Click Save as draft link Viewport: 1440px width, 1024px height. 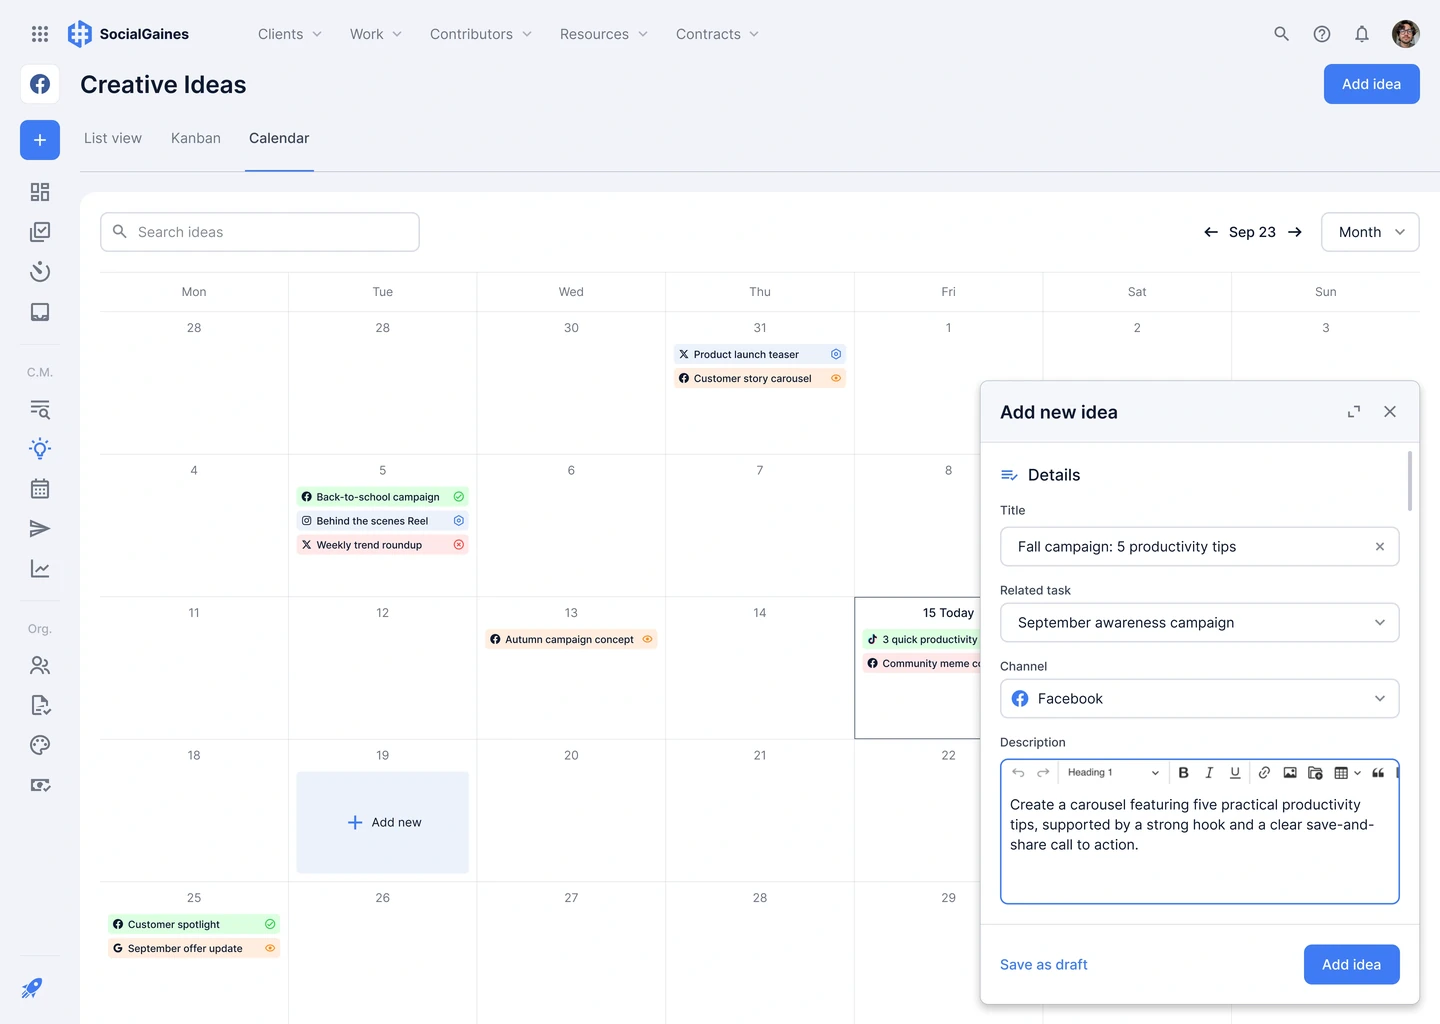click(1044, 965)
